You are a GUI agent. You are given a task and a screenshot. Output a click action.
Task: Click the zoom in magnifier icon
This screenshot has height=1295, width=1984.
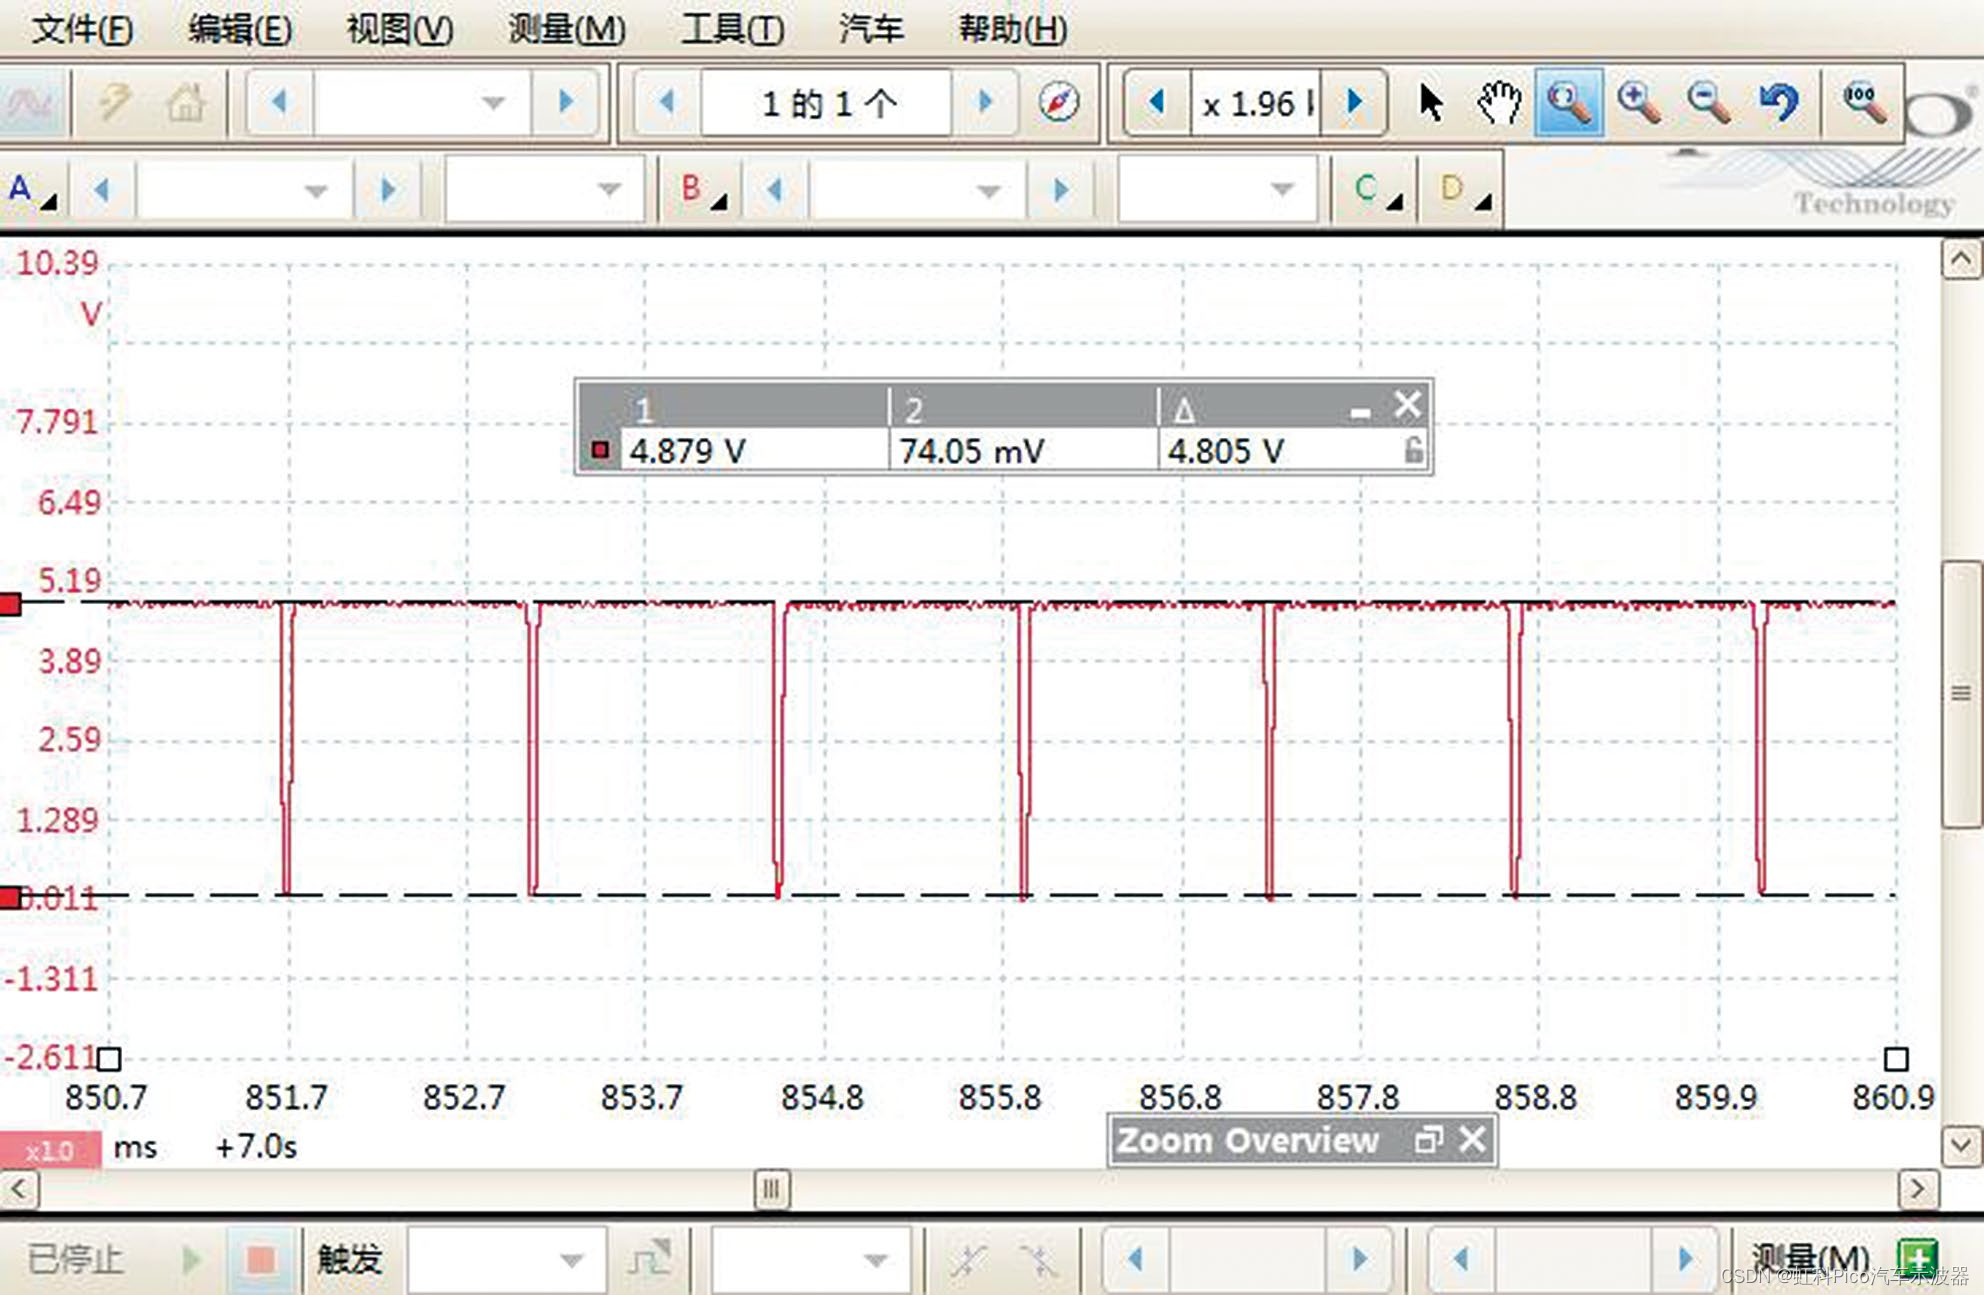click(1639, 102)
